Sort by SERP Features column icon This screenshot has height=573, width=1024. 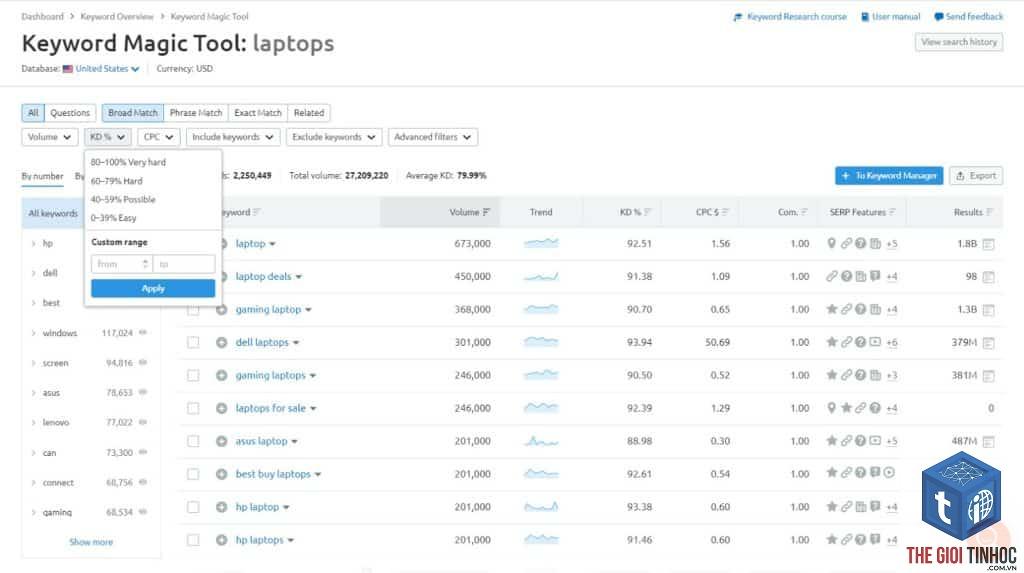click(893, 212)
